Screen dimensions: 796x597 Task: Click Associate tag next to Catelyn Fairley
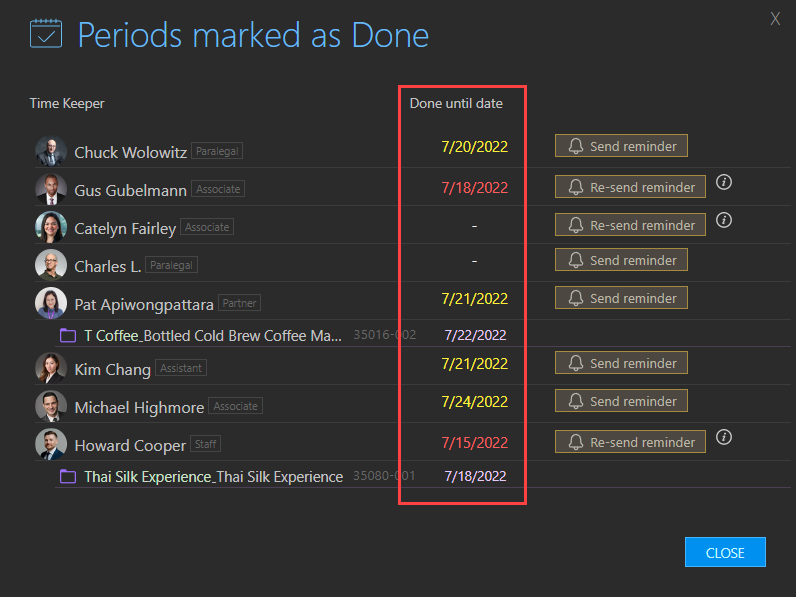coord(207,227)
